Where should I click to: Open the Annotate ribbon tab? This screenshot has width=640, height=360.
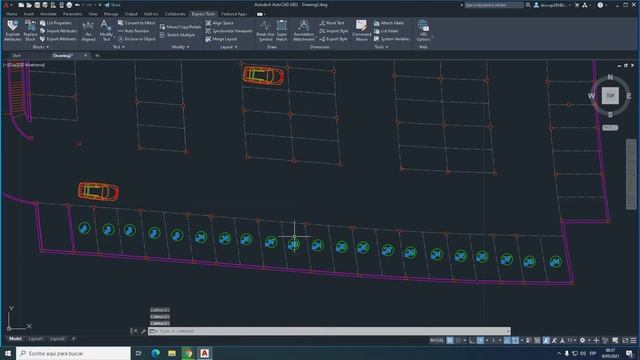tap(48, 14)
